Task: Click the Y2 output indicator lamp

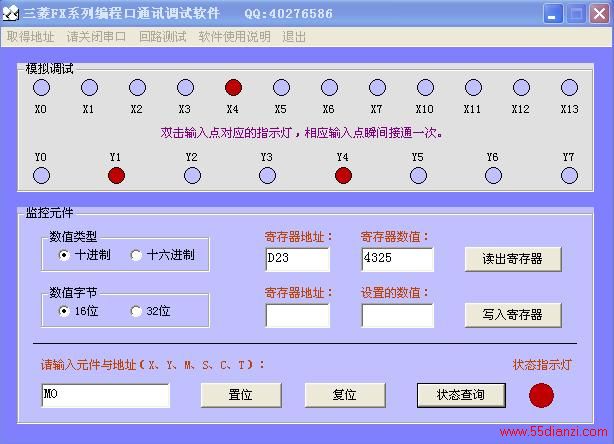Action: [192, 175]
